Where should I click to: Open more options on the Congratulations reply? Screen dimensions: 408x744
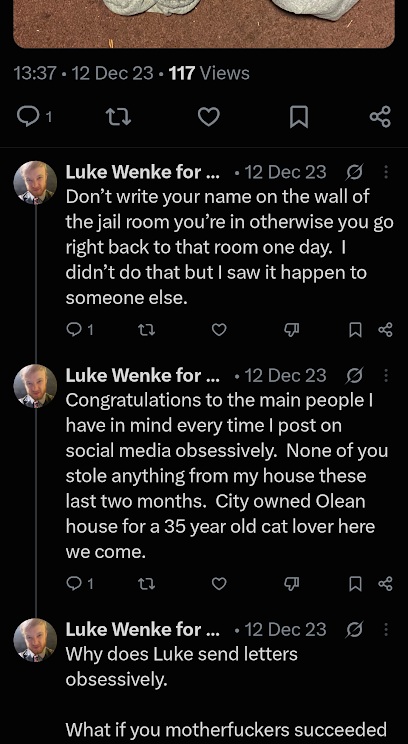tap(386, 375)
